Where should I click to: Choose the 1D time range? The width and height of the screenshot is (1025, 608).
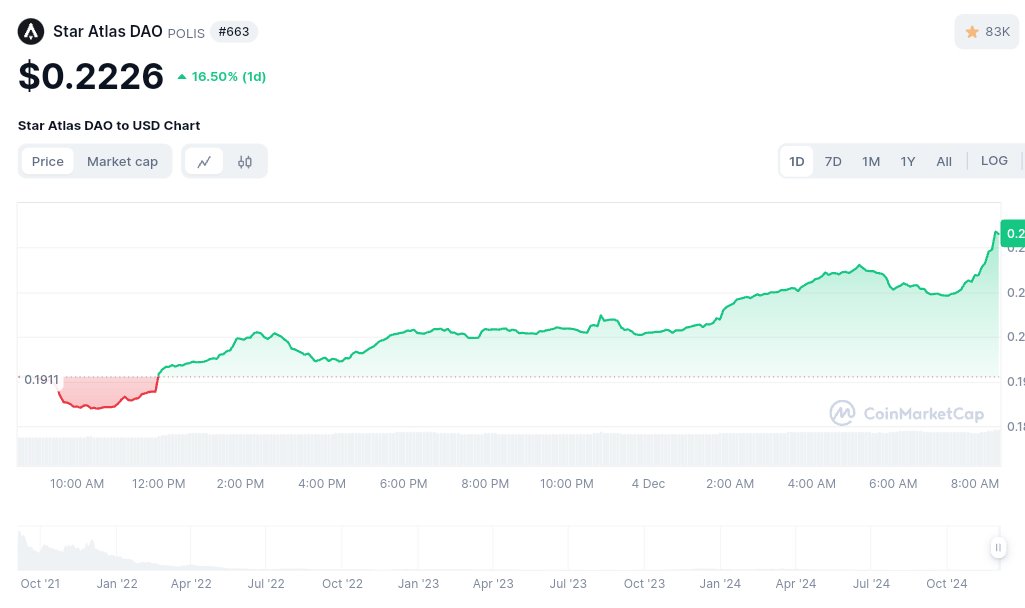coord(796,161)
